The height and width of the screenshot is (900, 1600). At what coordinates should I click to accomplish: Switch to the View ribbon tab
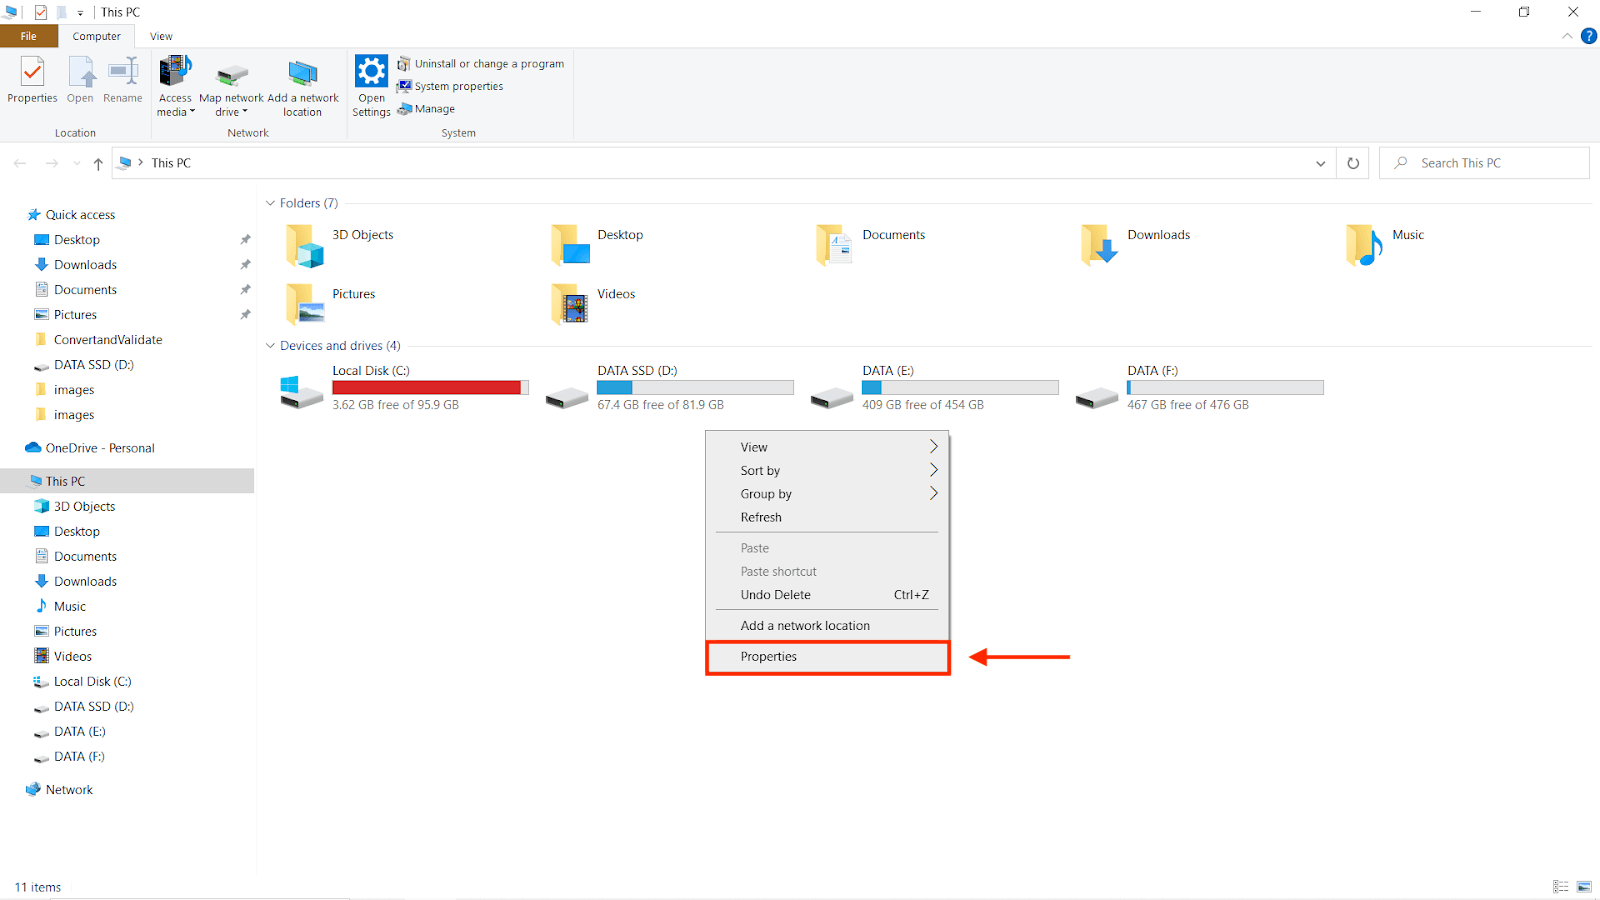point(161,36)
